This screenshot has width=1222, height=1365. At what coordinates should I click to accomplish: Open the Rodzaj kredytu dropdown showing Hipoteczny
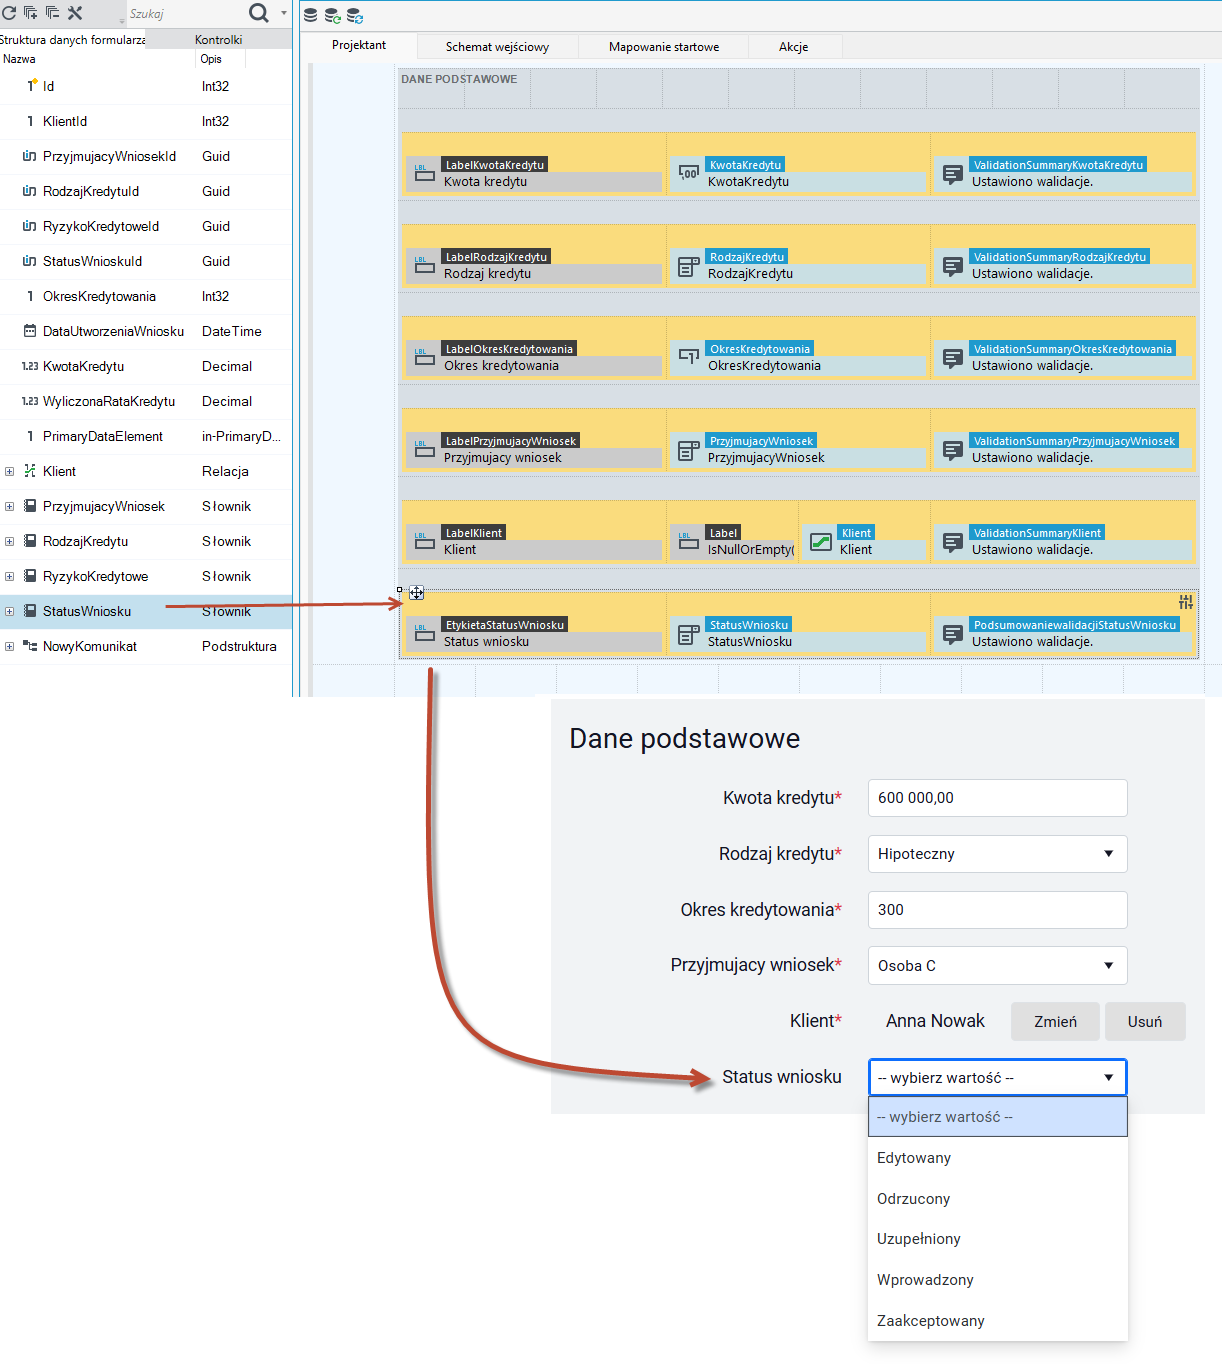tap(998, 854)
